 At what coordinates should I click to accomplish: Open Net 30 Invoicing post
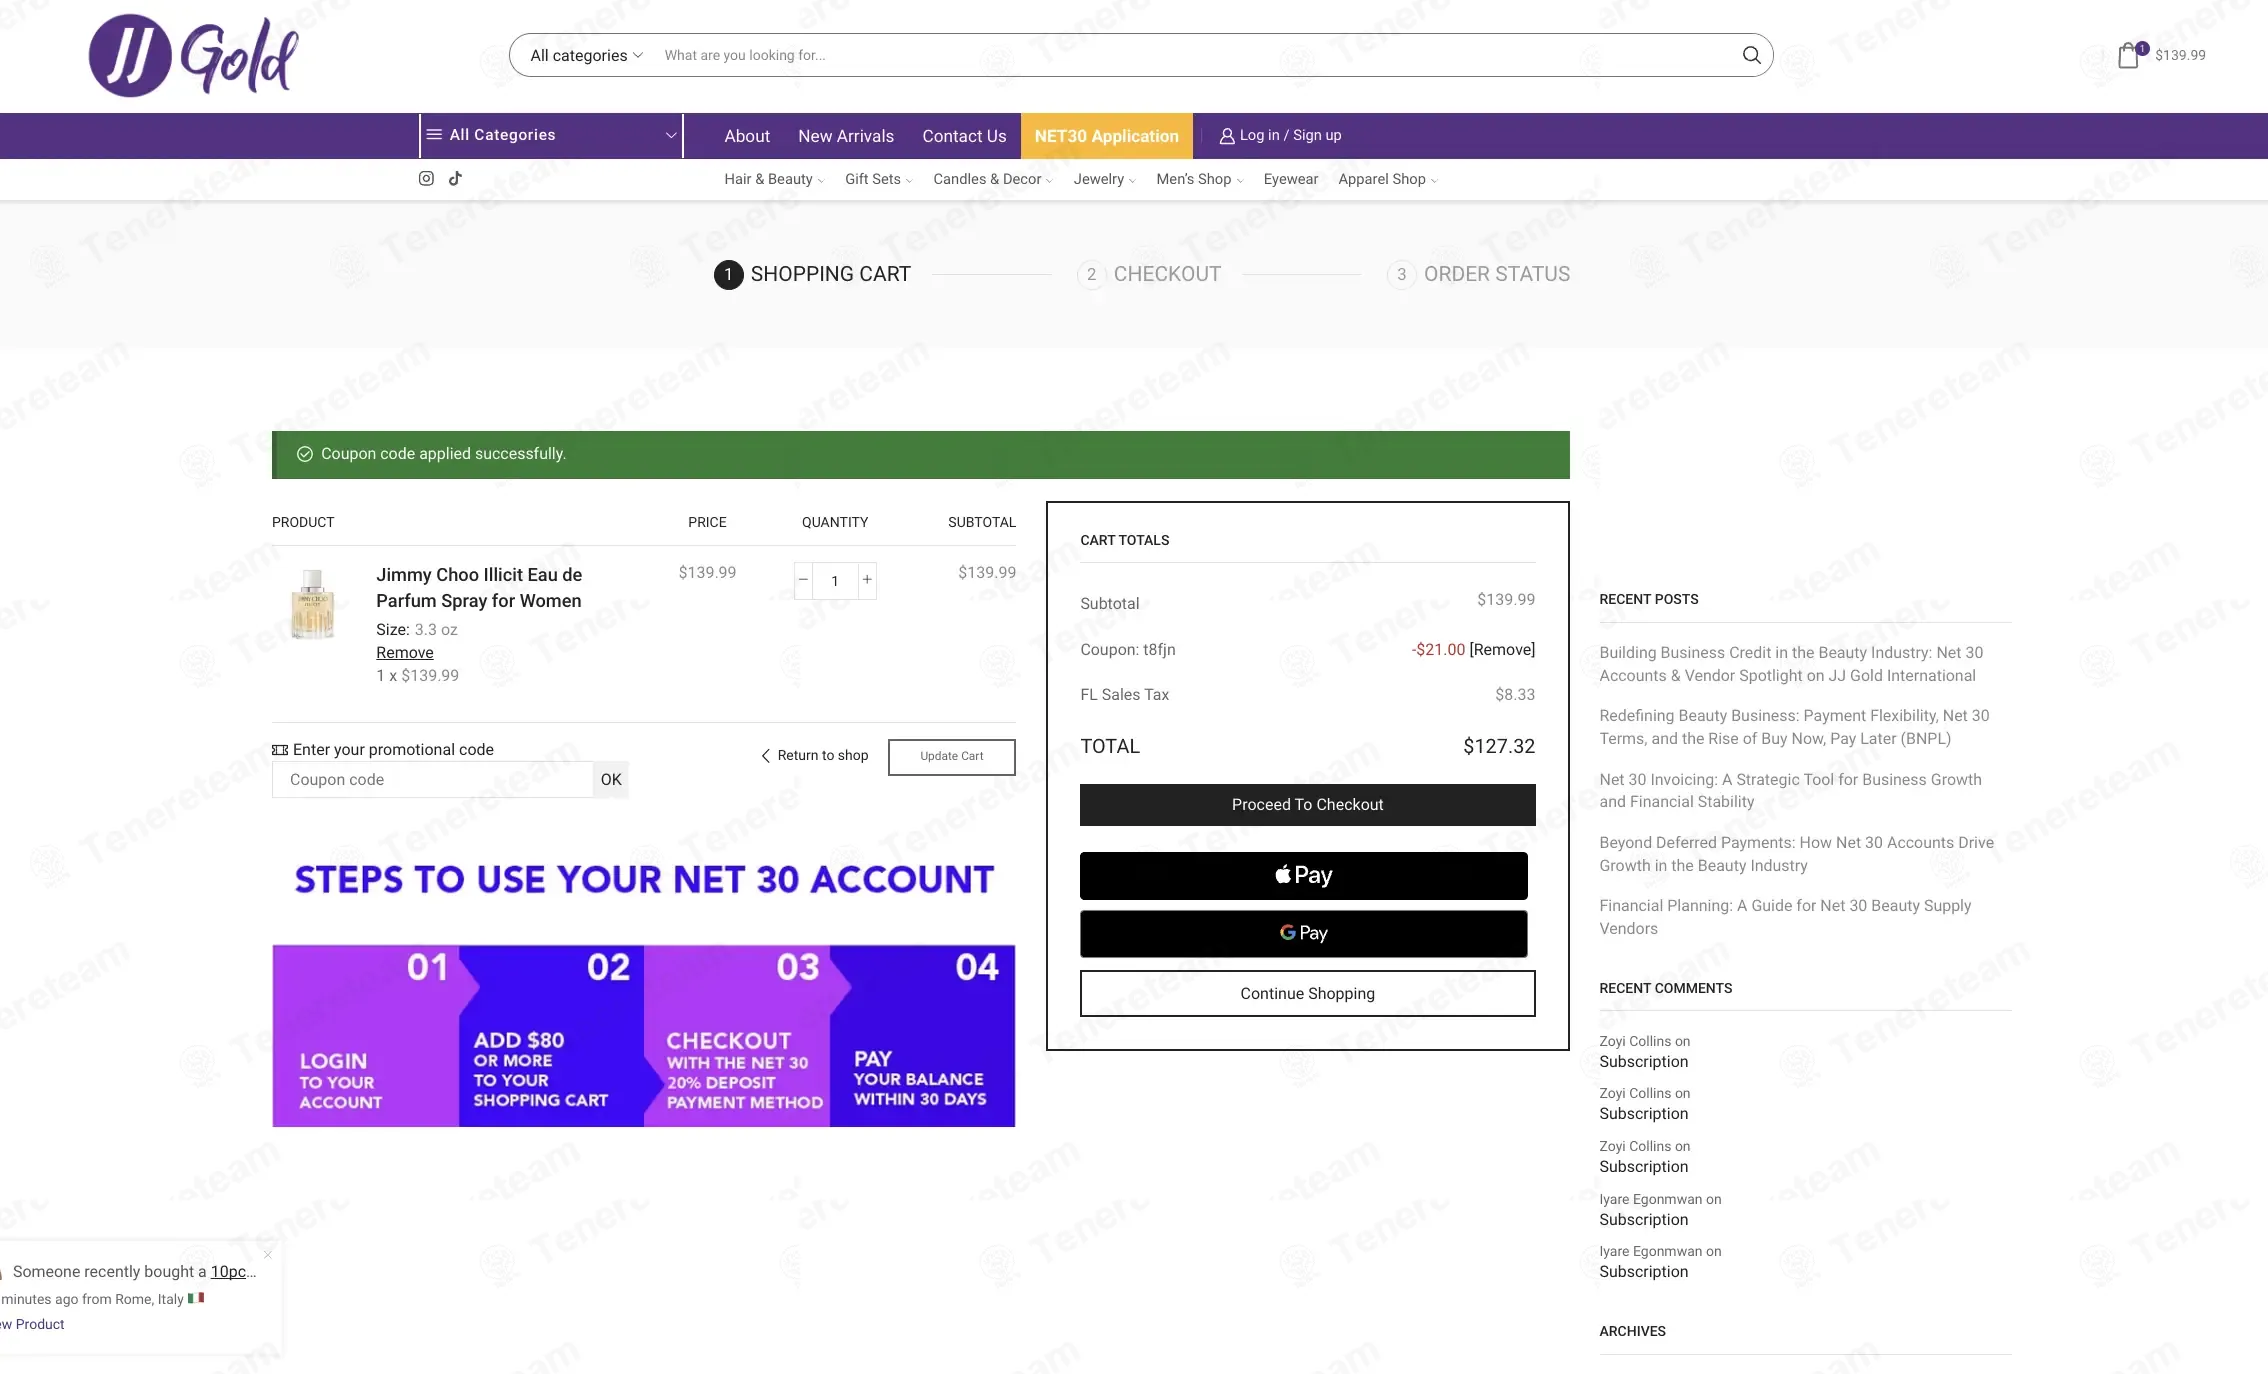1790,790
